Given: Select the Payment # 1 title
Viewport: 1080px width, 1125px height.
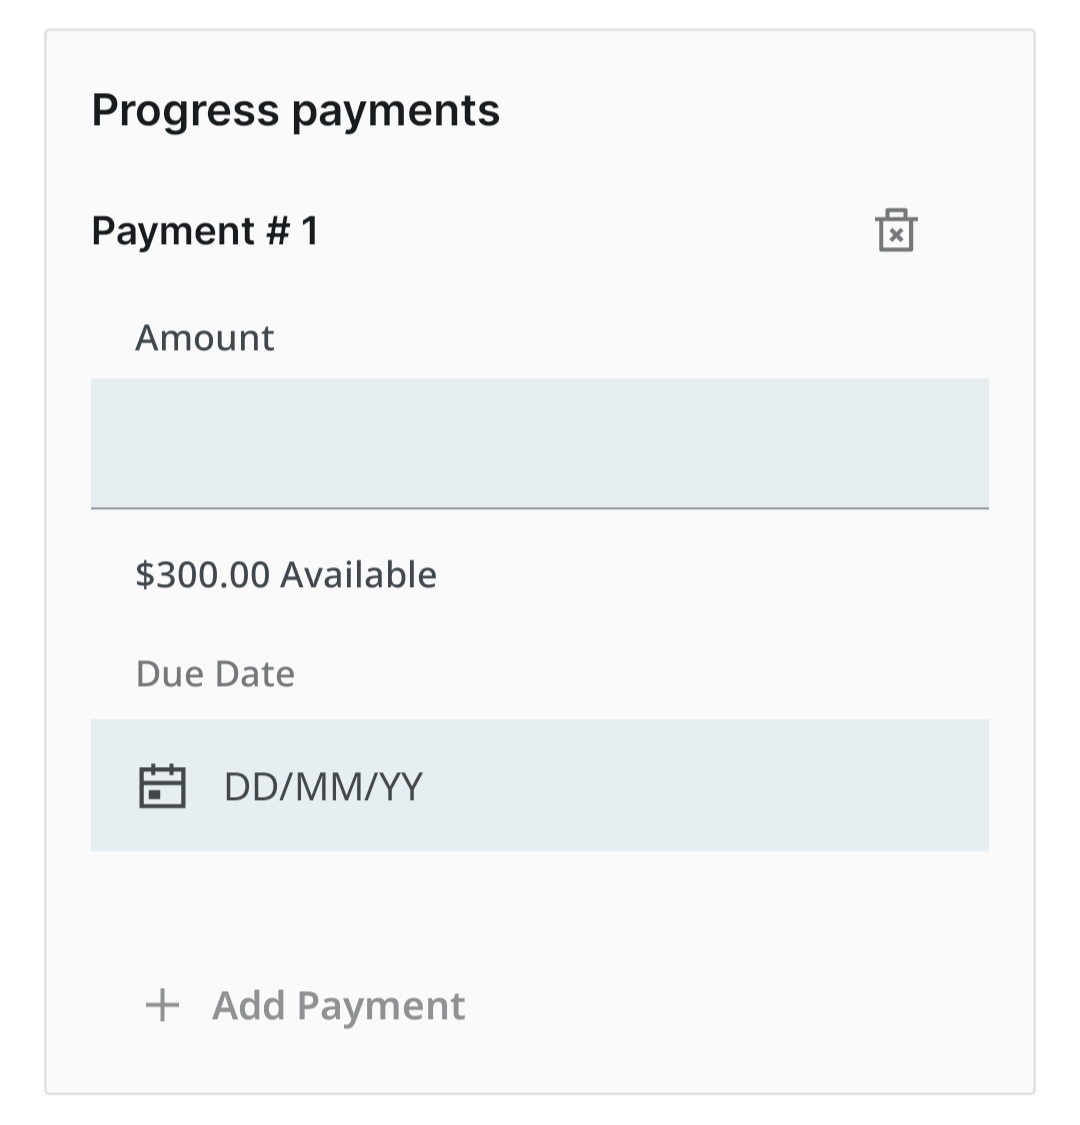Looking at the screenshot, I should [x=204, y=231].
